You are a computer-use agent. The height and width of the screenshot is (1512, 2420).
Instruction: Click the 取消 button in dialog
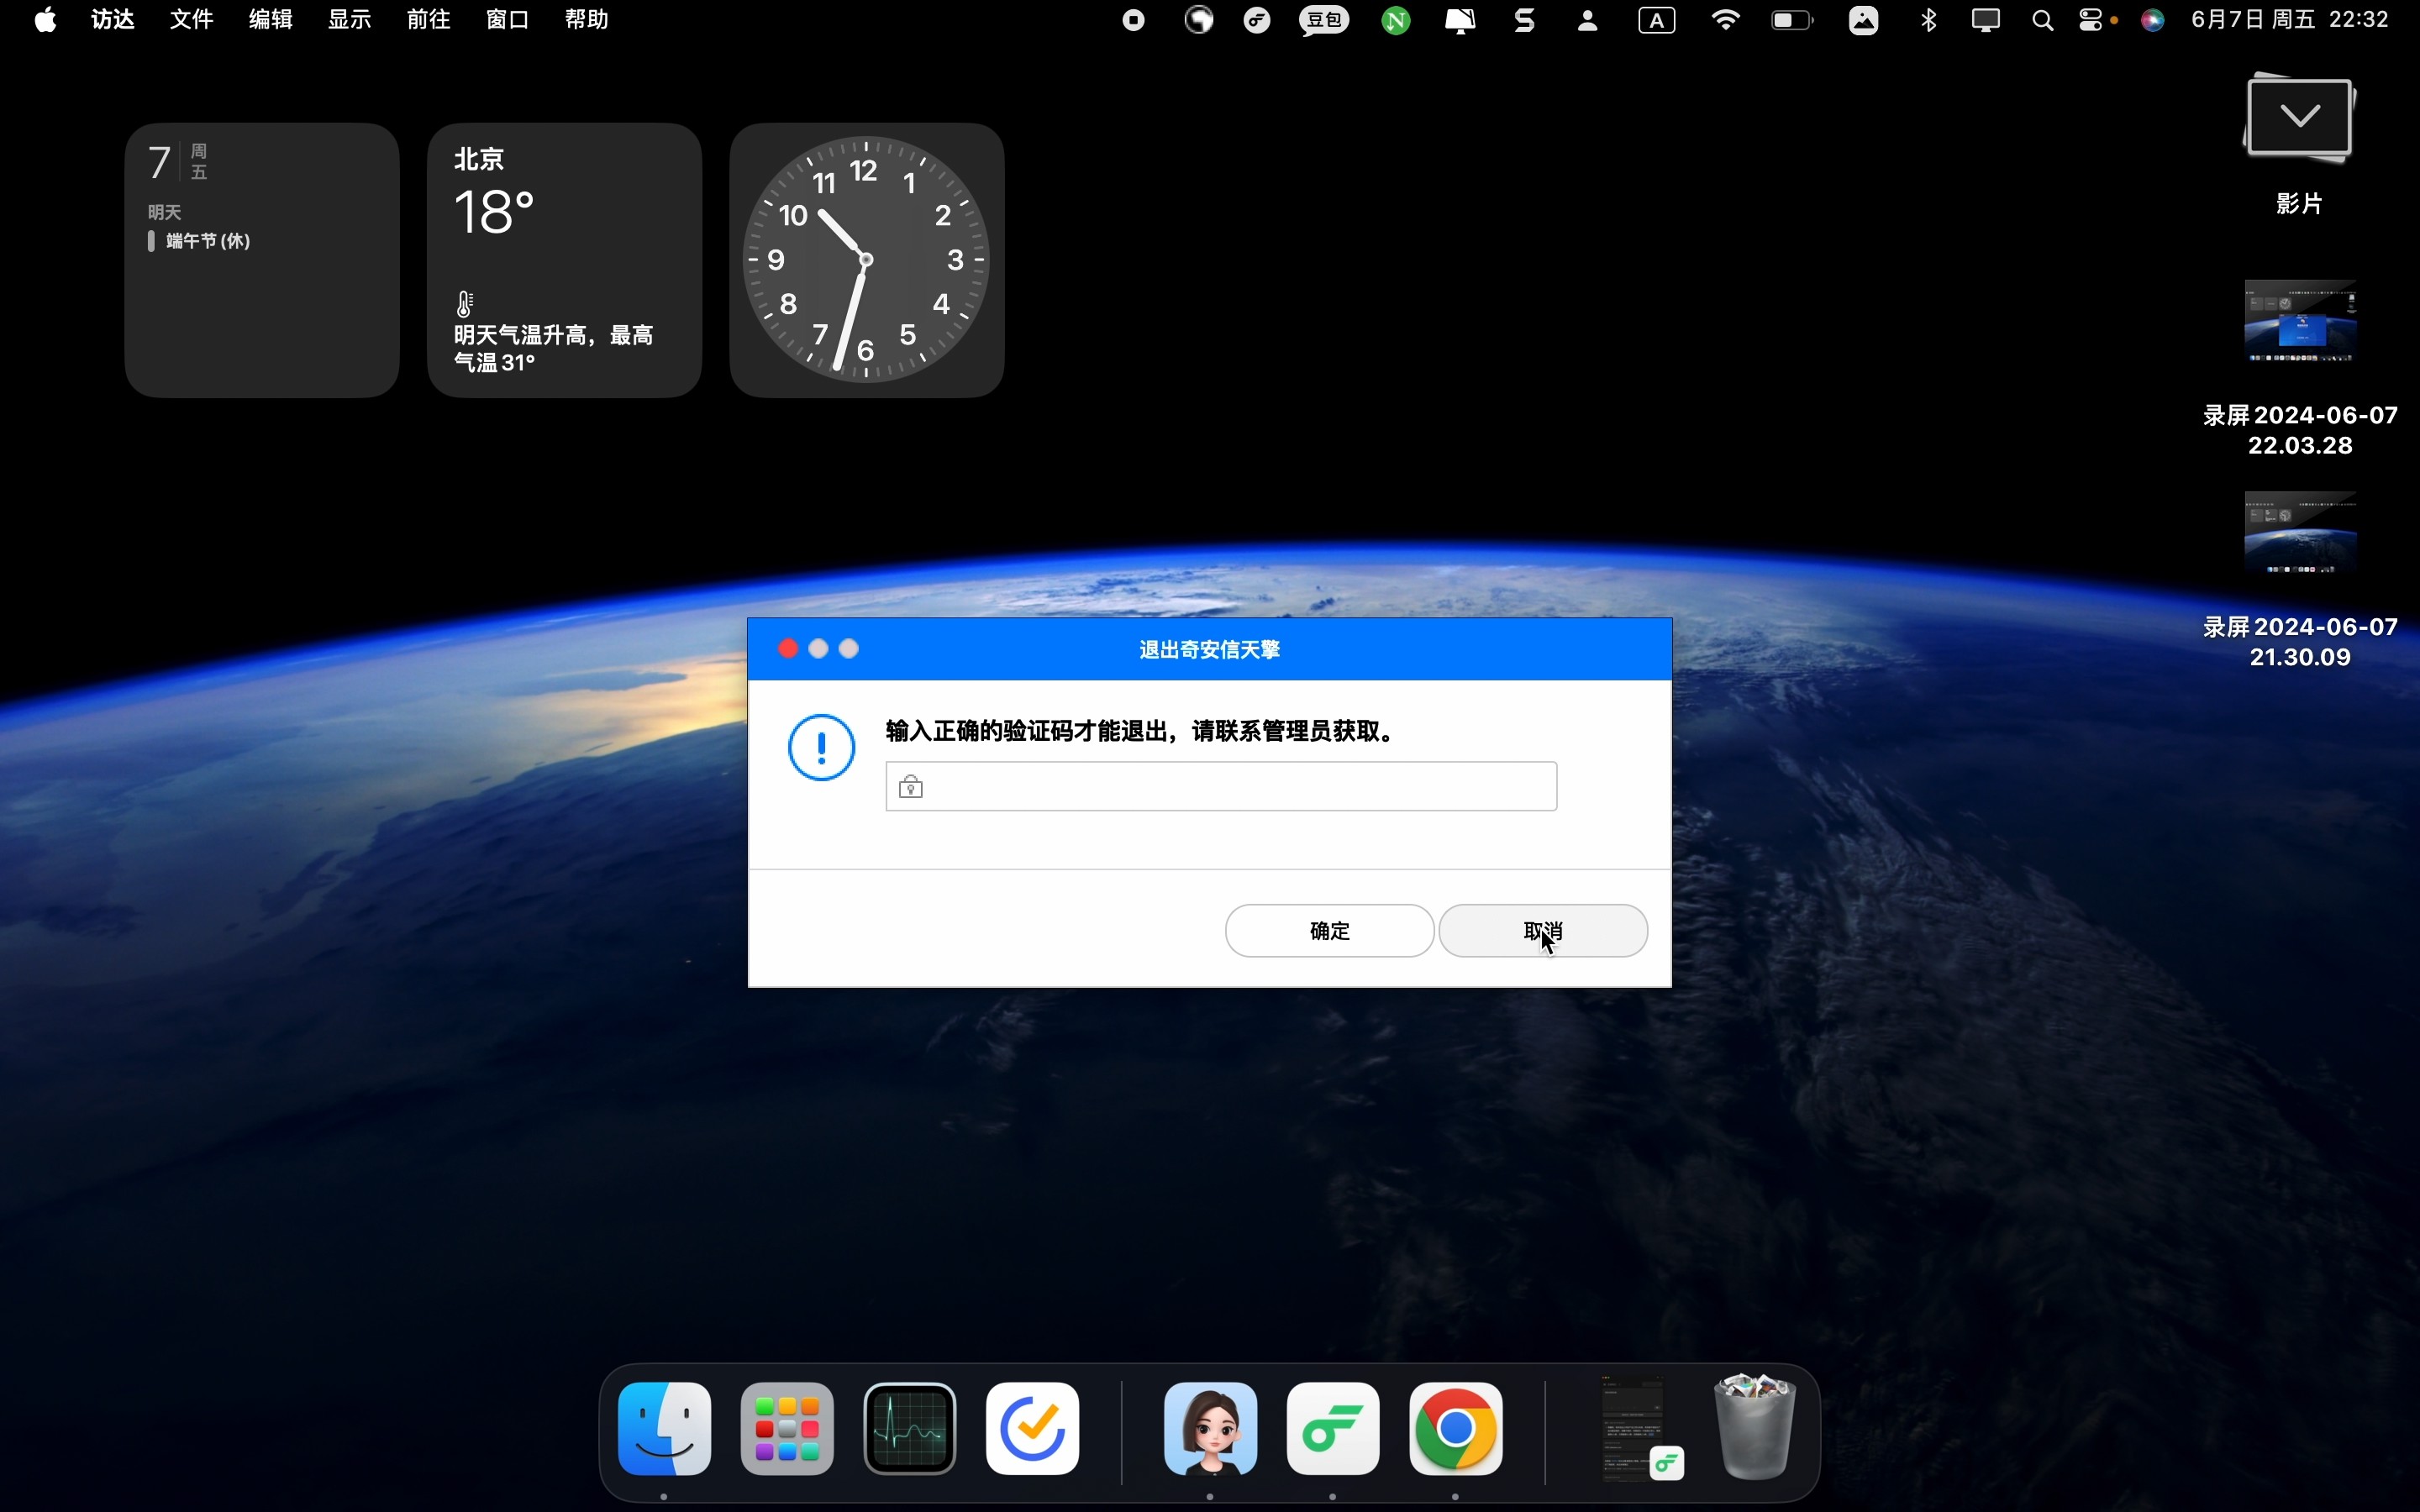click(1542, 931)
